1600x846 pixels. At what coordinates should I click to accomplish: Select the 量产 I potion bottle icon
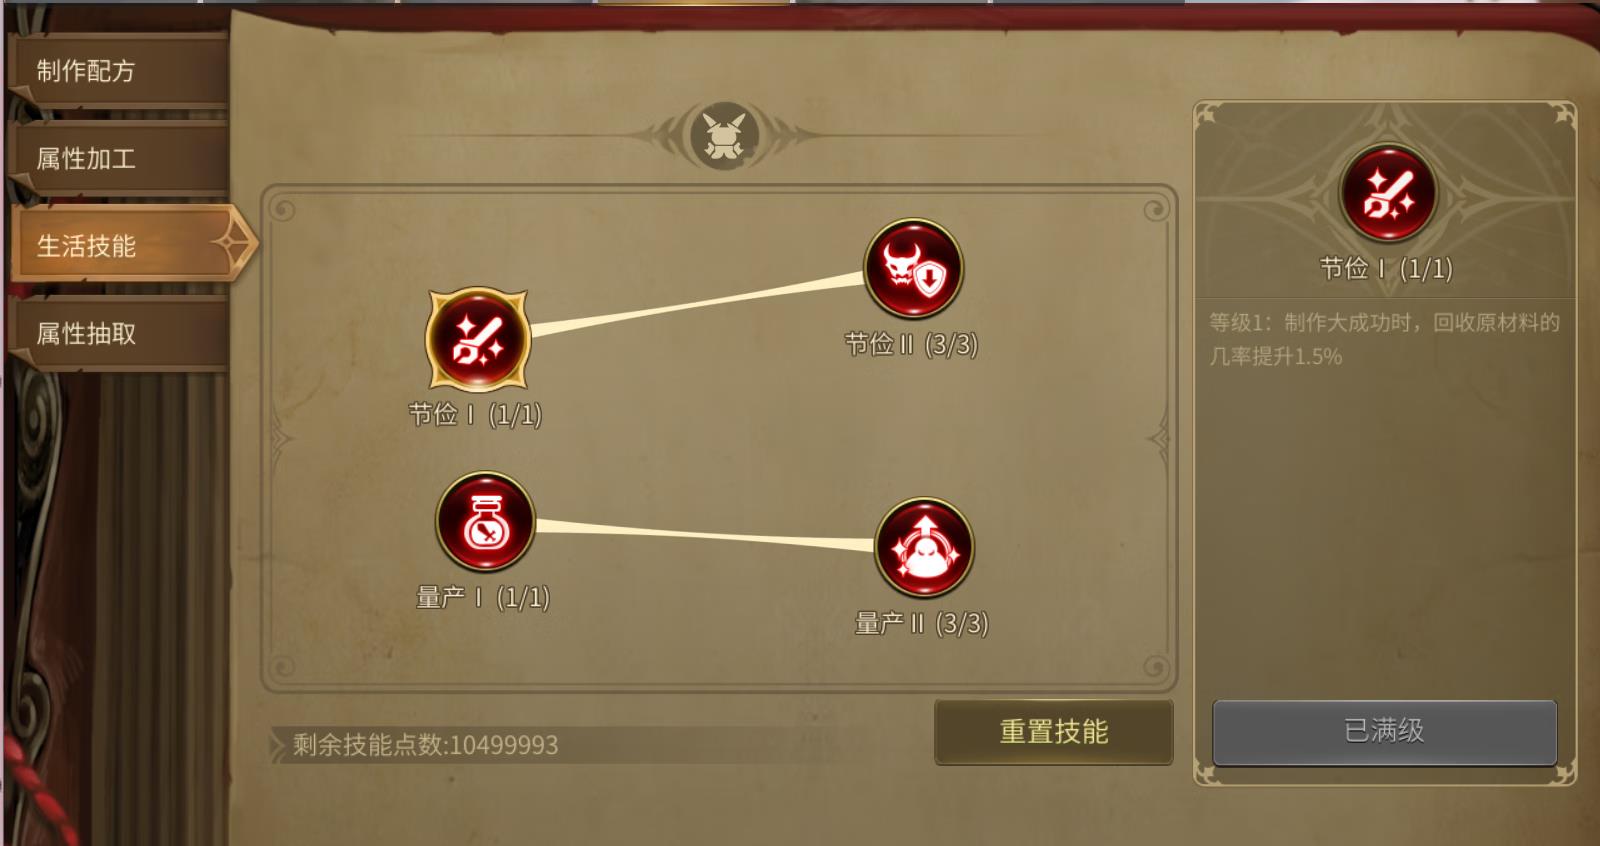tap(486, 522)
